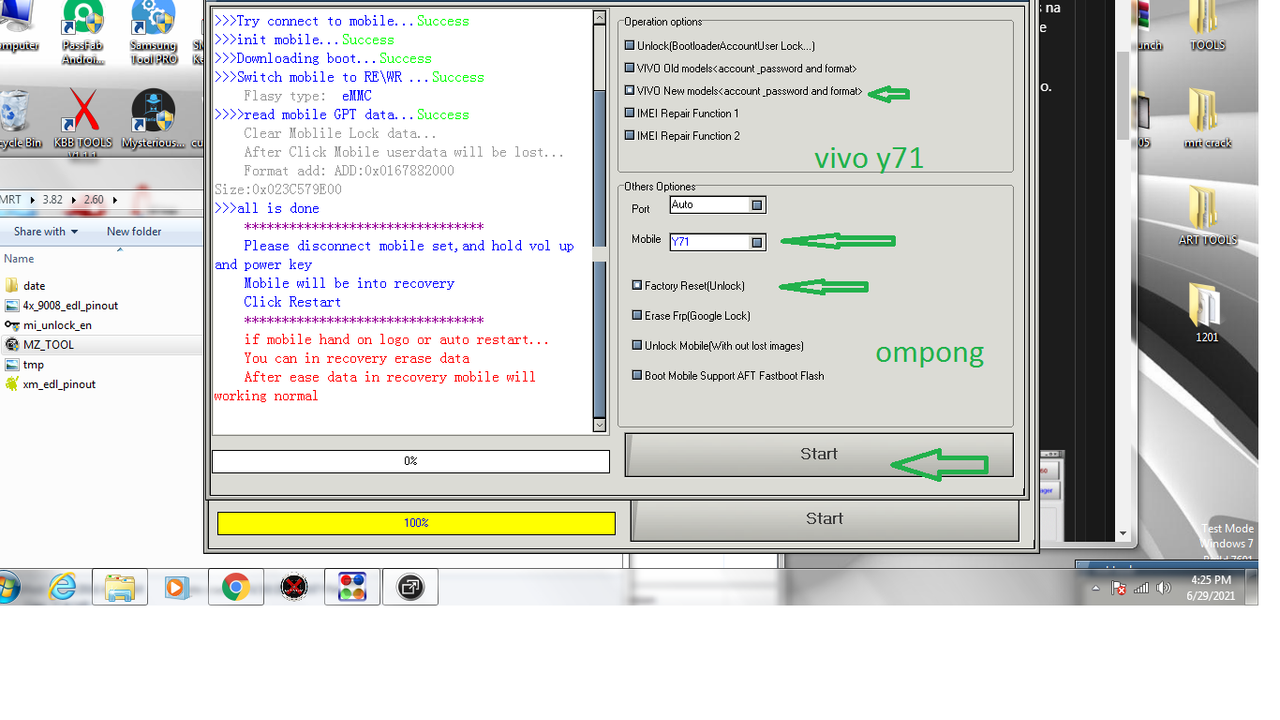
Task: Open the dark round window-switch app on the taskbar
Action: coord(410,587)
